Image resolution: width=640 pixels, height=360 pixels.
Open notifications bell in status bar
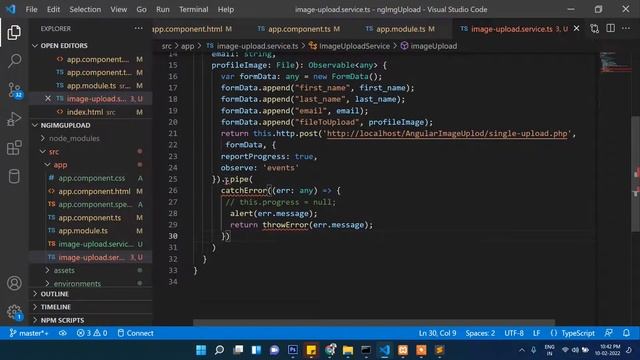(x=626, y=333)
